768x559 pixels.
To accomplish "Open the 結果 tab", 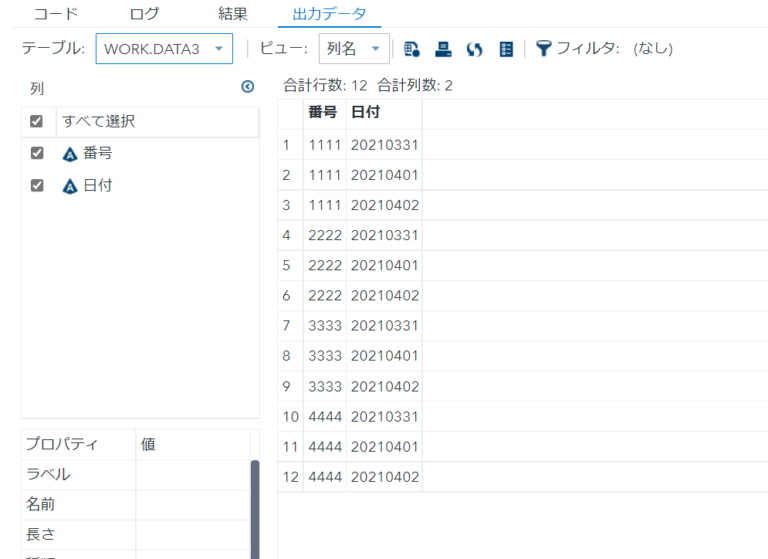I will click(233, 14).
